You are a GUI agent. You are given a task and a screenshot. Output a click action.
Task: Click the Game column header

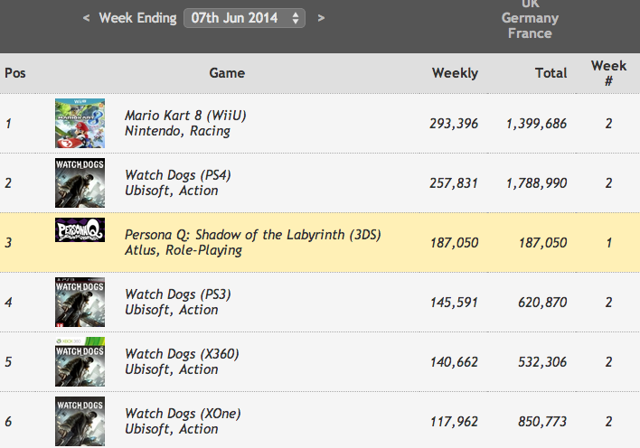pyautogui.click(x=227, y=73)
